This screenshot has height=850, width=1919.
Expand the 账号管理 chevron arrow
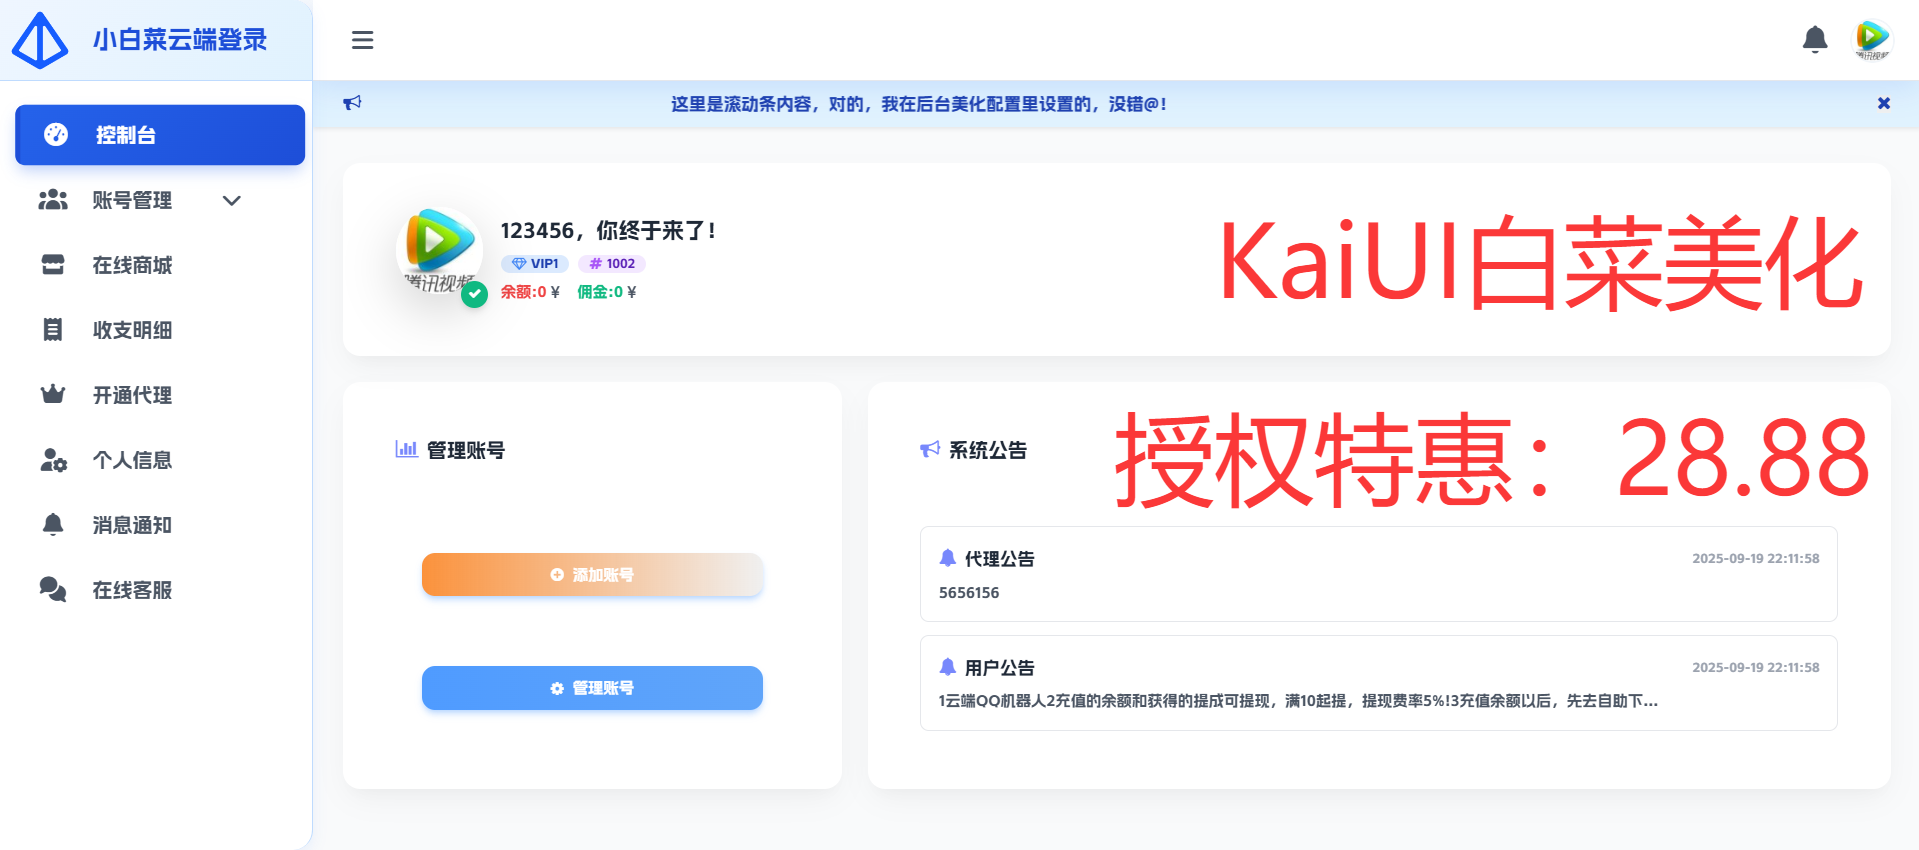pos(232,201)
